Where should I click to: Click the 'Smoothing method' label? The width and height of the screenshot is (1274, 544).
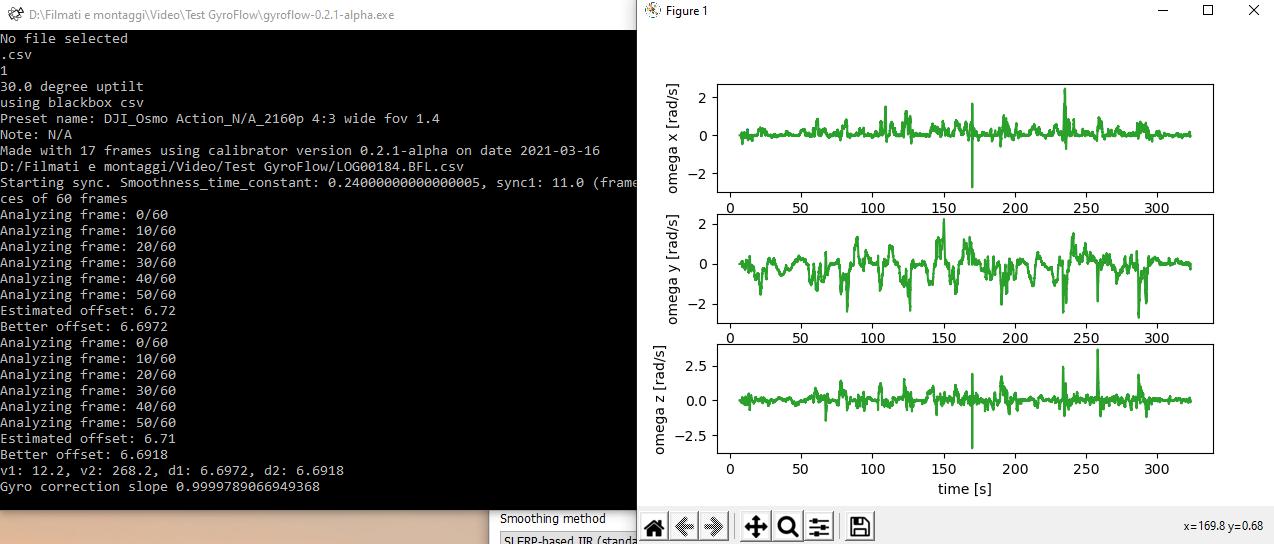pos(553,519)
